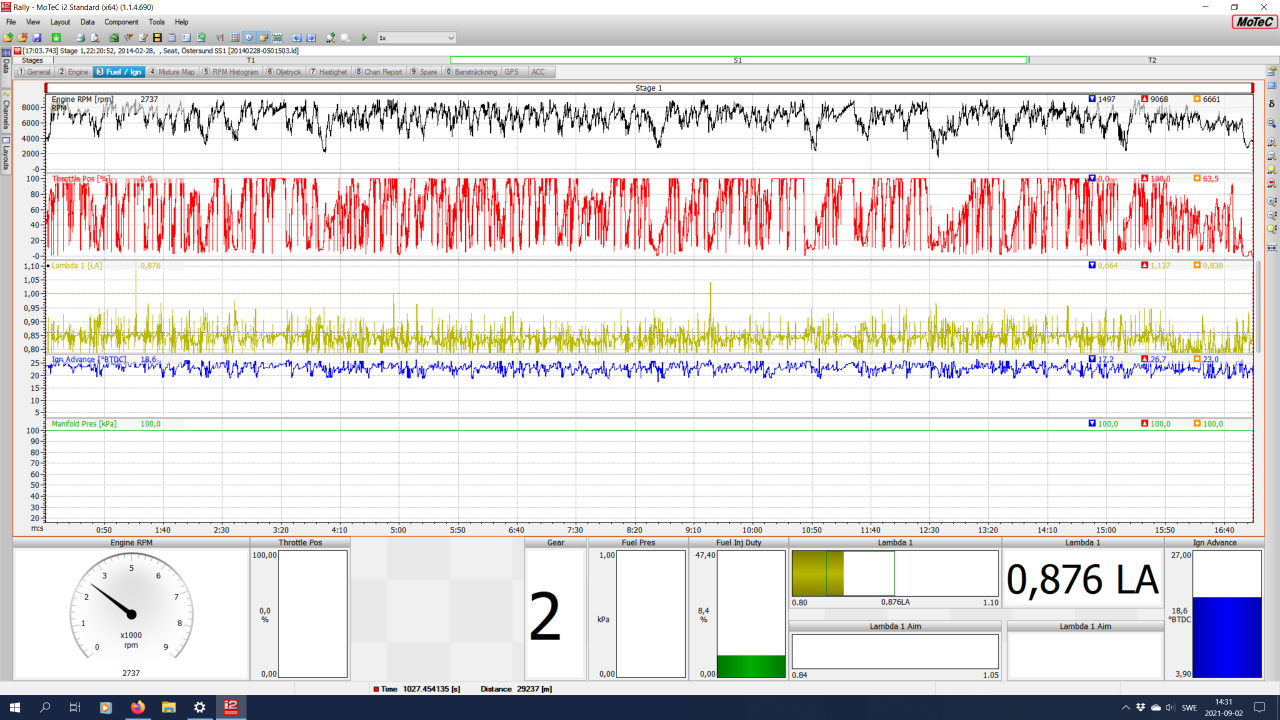Click the left blue arrow toolbar icon
Image resolution: width=1280 pixels, height=720 pixels.
point(297,38)
